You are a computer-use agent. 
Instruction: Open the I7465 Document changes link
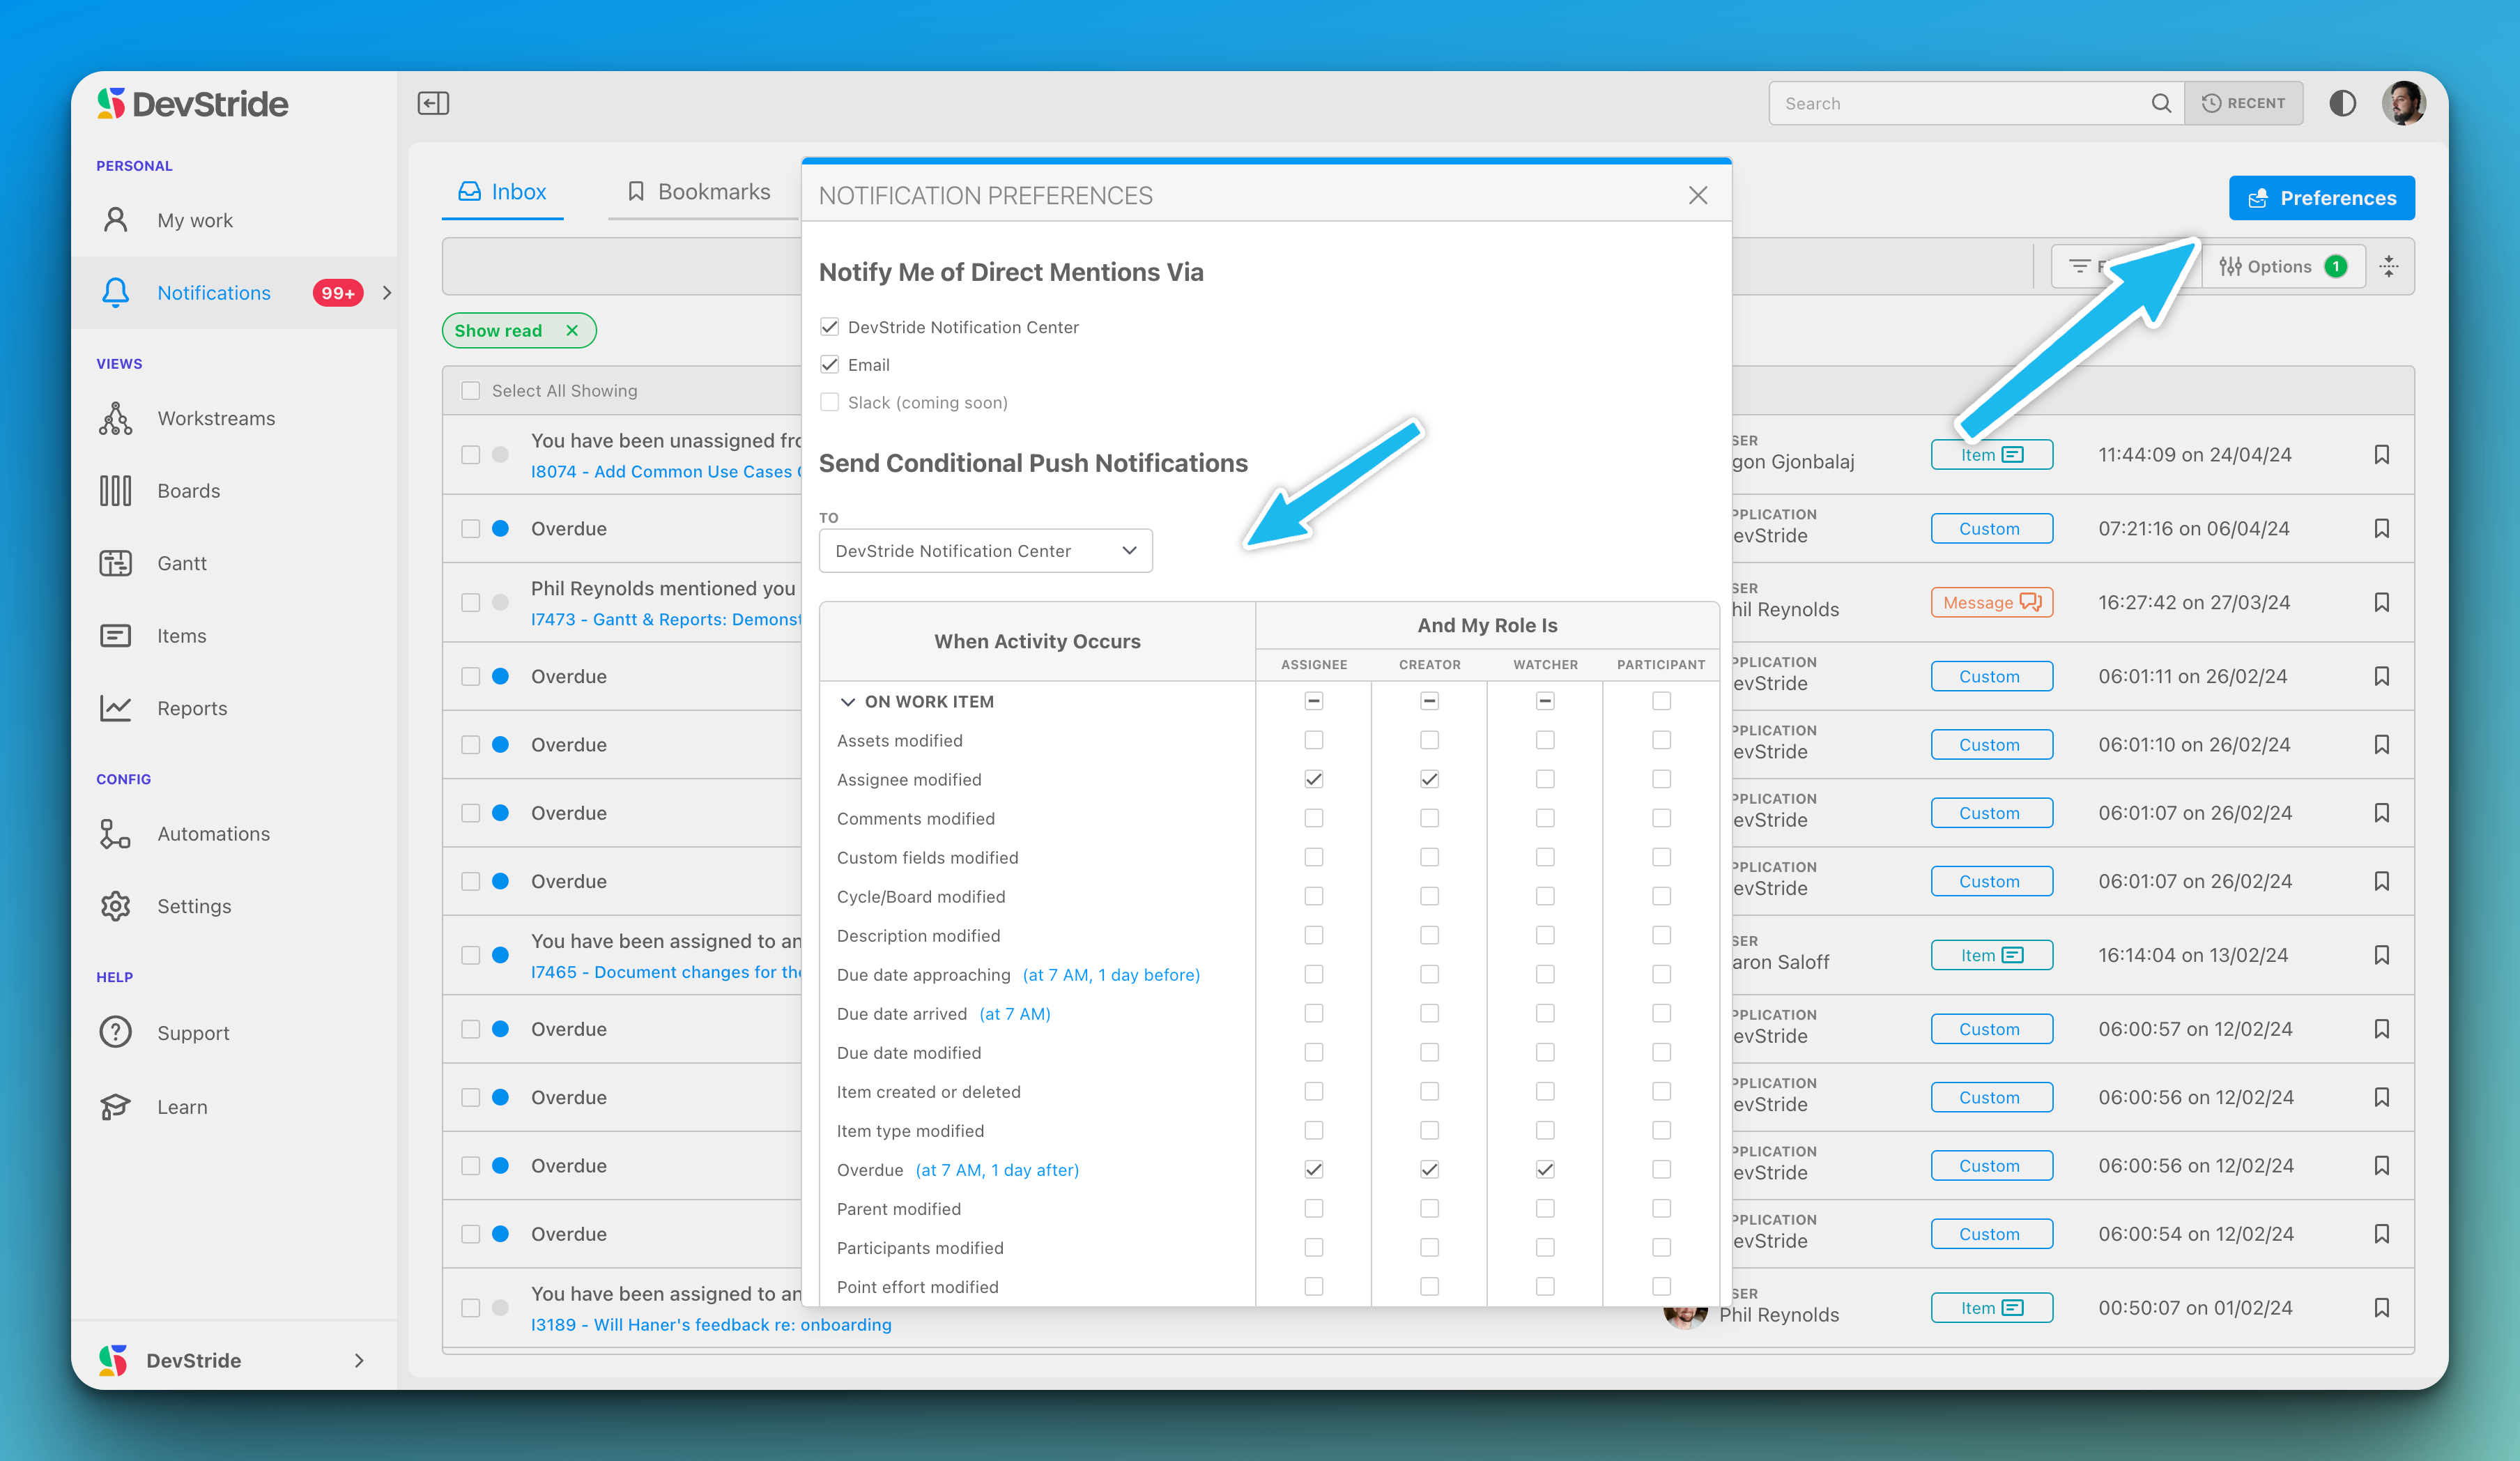pos(665,972)
